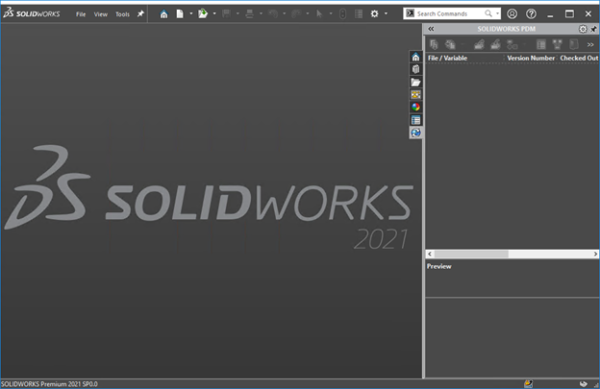Open a file with the Open icon
This screenshot has width=600, height=389.
click(203, 14)
